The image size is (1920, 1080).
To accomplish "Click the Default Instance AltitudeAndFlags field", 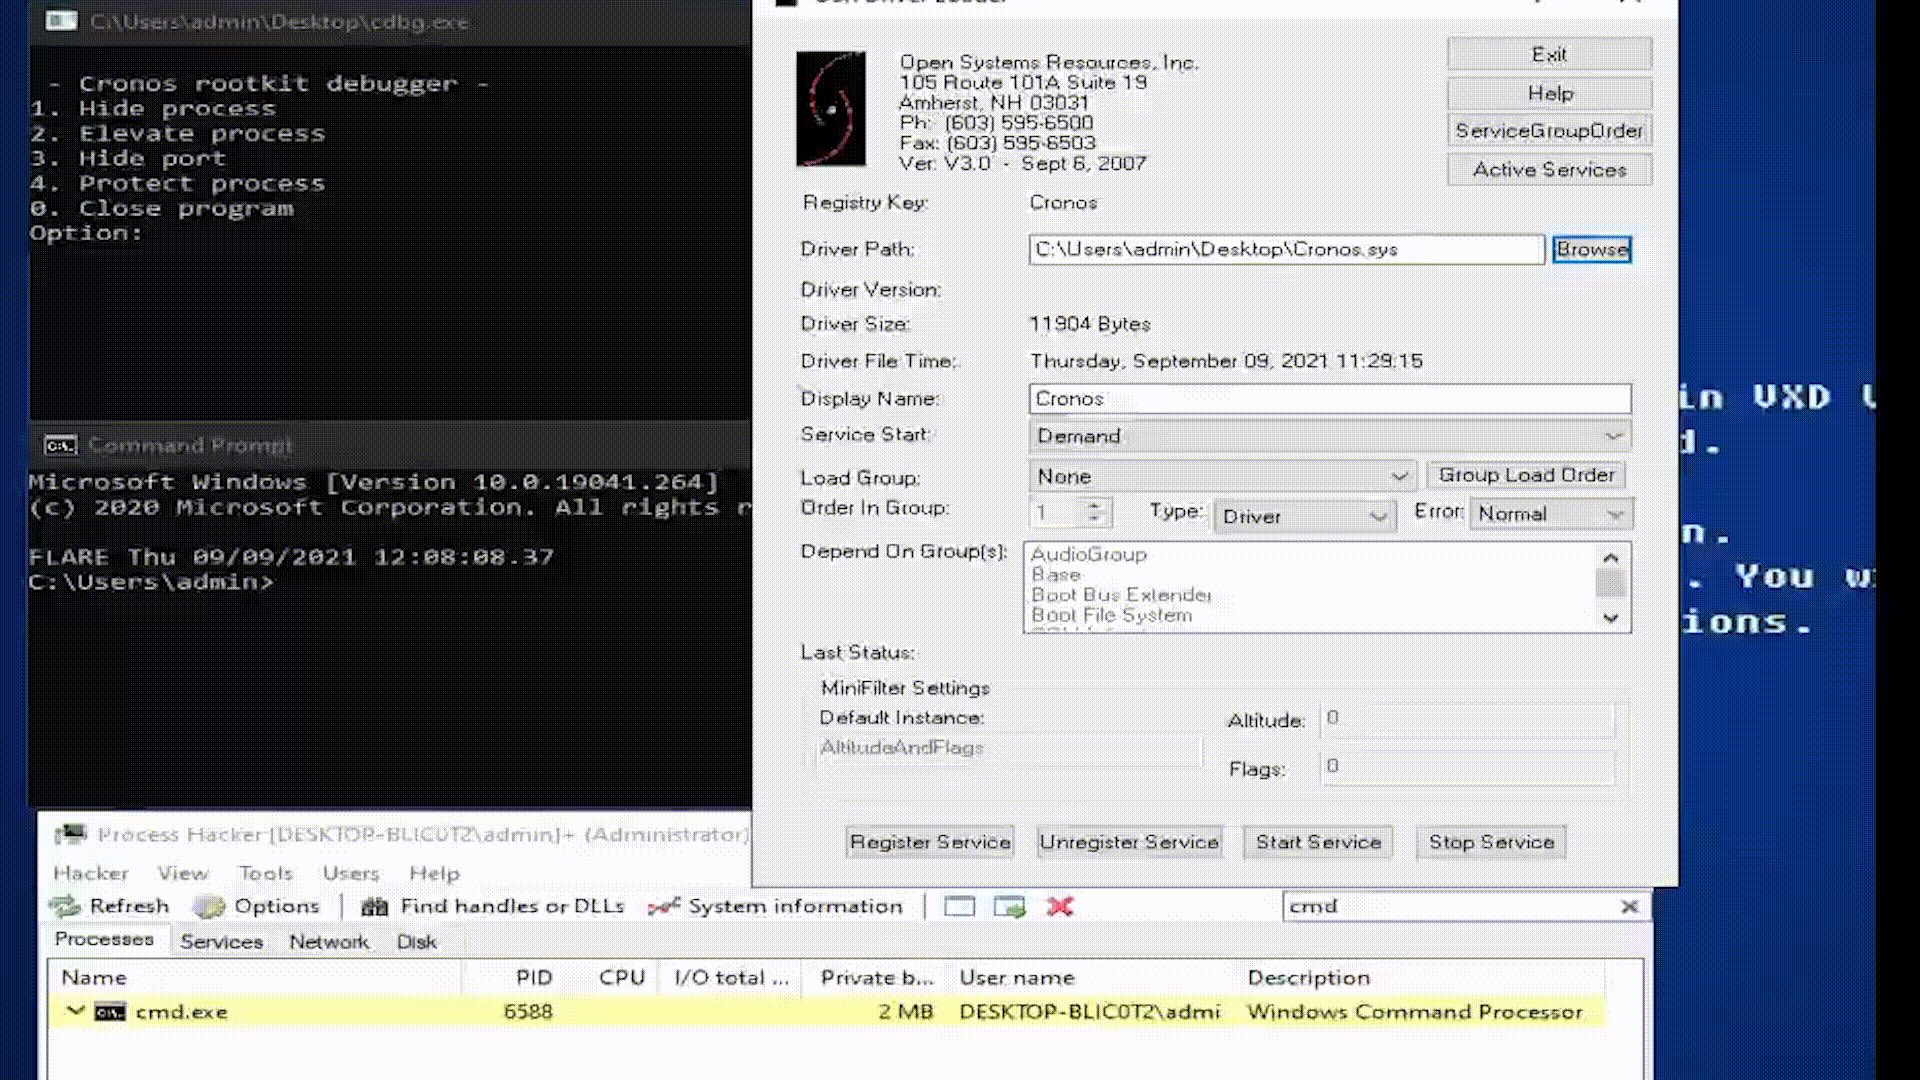I will tap(1009, 748).
